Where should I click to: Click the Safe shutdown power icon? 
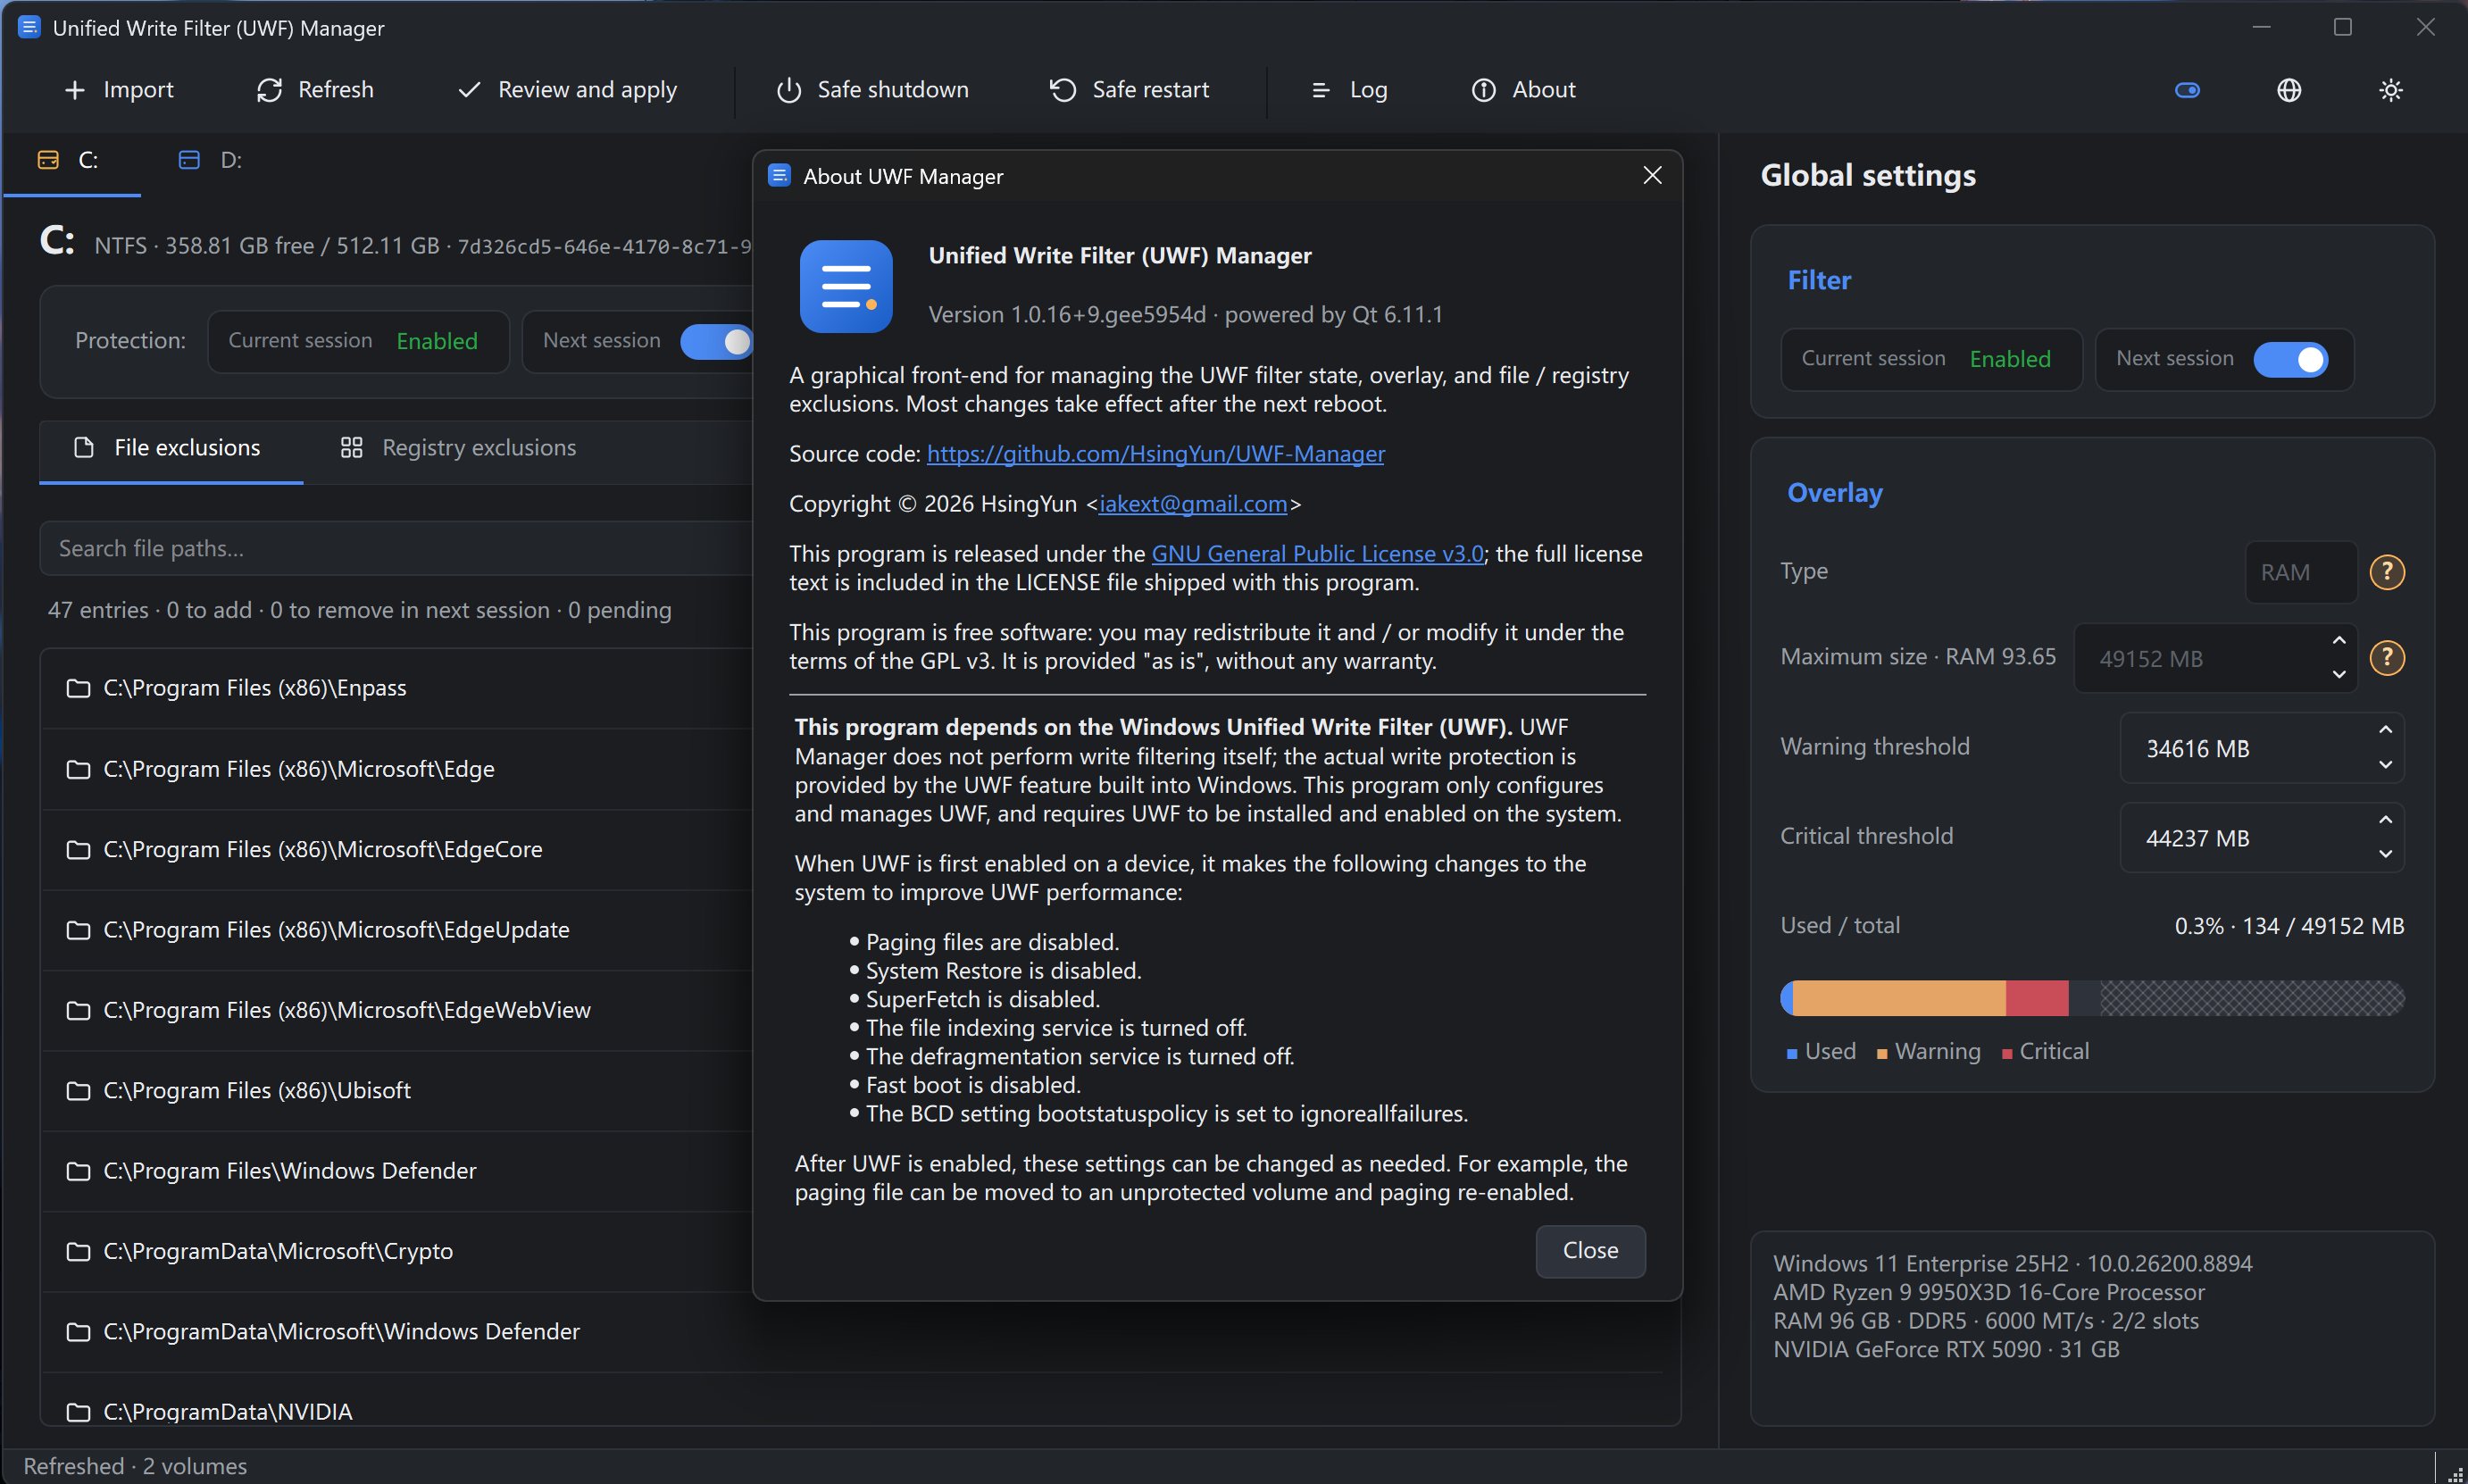coord(789,90)
